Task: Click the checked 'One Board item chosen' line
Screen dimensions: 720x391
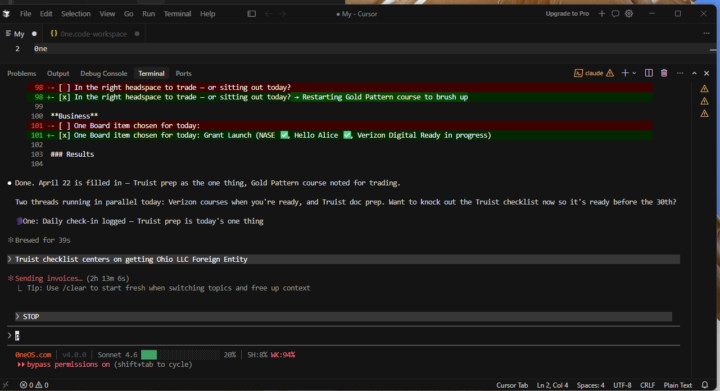Action: pos(339,135)
